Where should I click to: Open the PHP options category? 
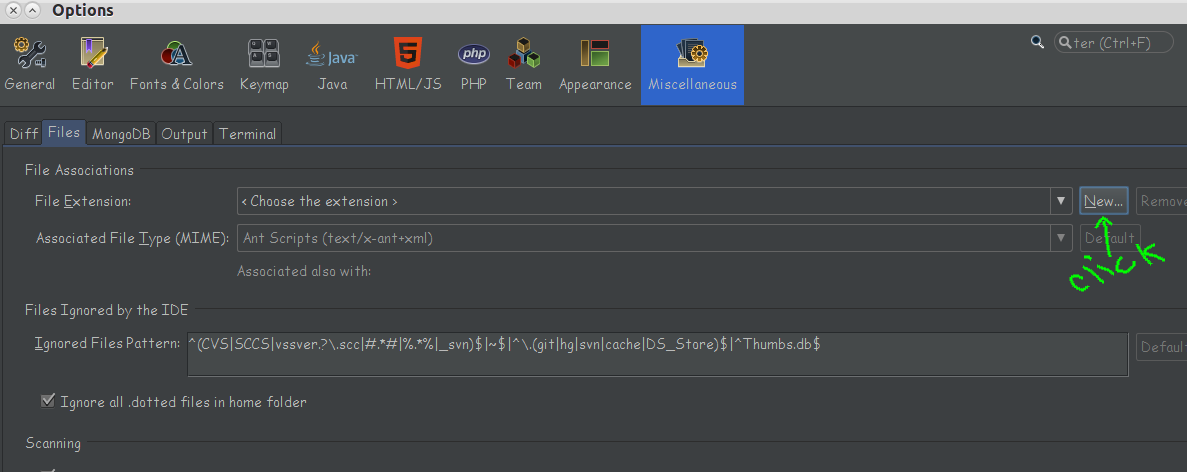(x=474, y=65)
